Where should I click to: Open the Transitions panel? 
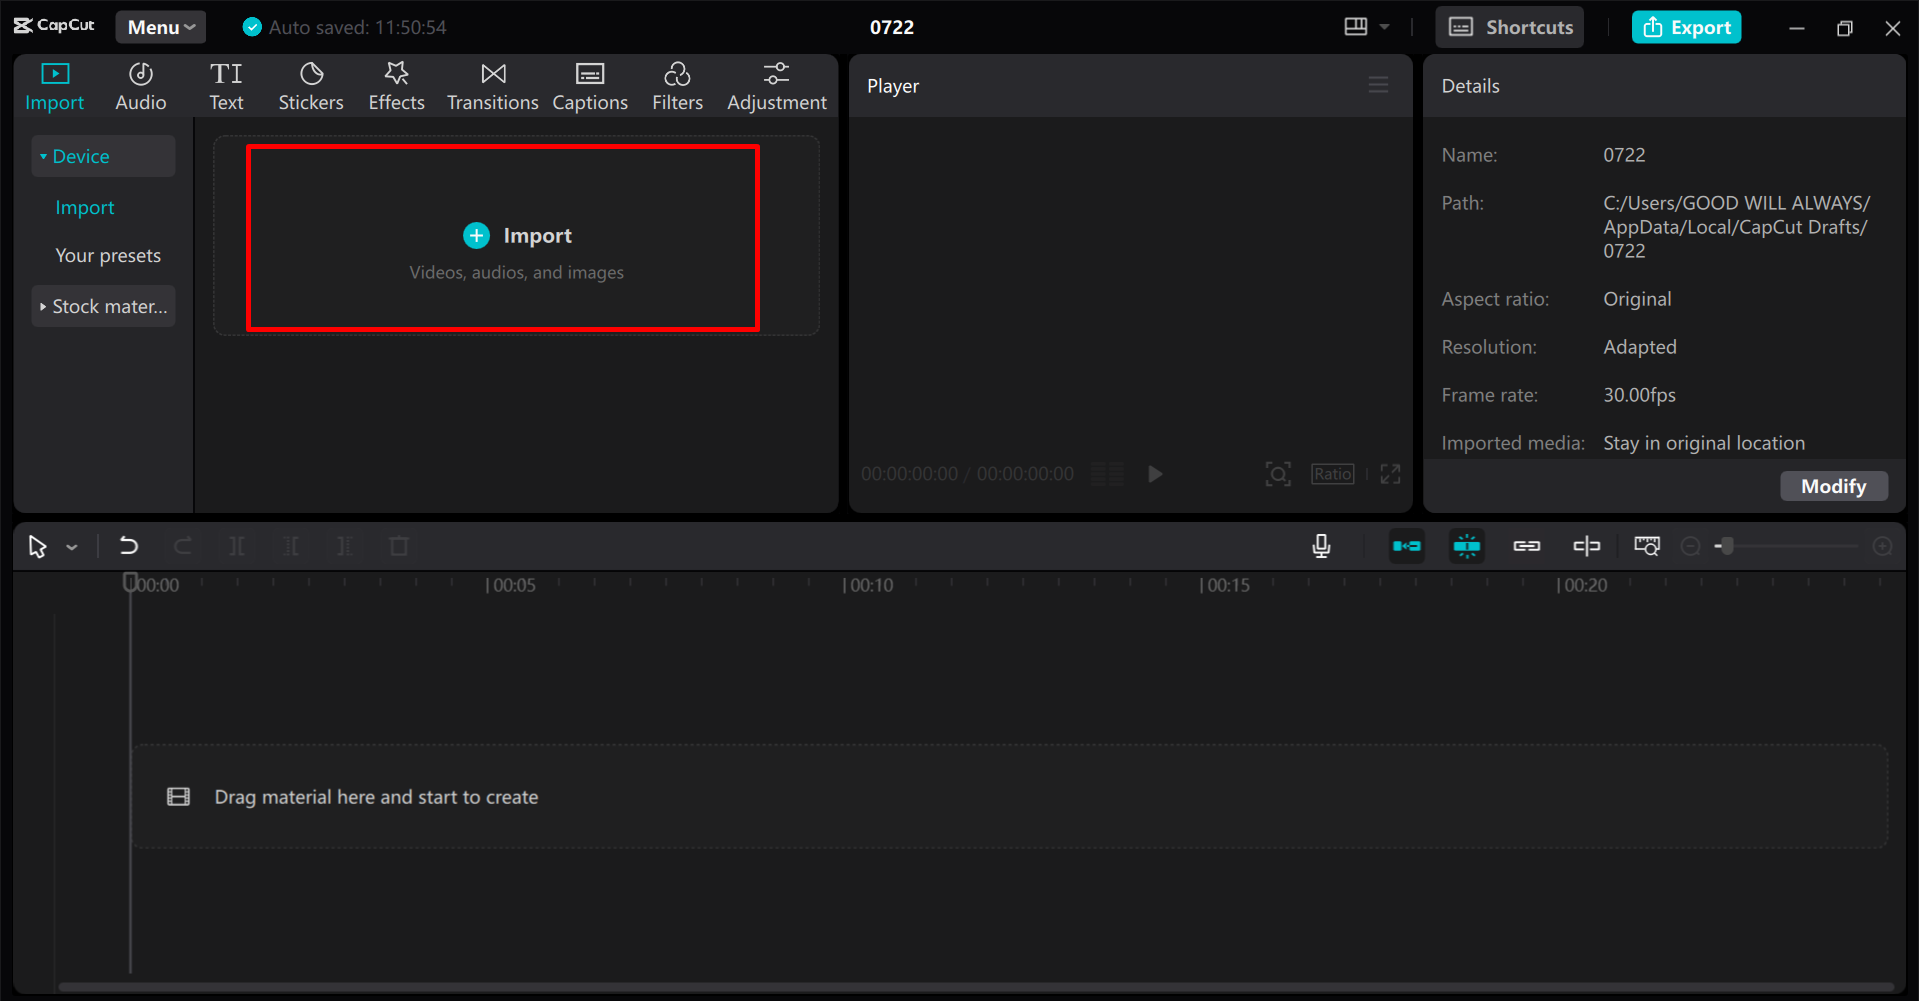tap(492, 85)
